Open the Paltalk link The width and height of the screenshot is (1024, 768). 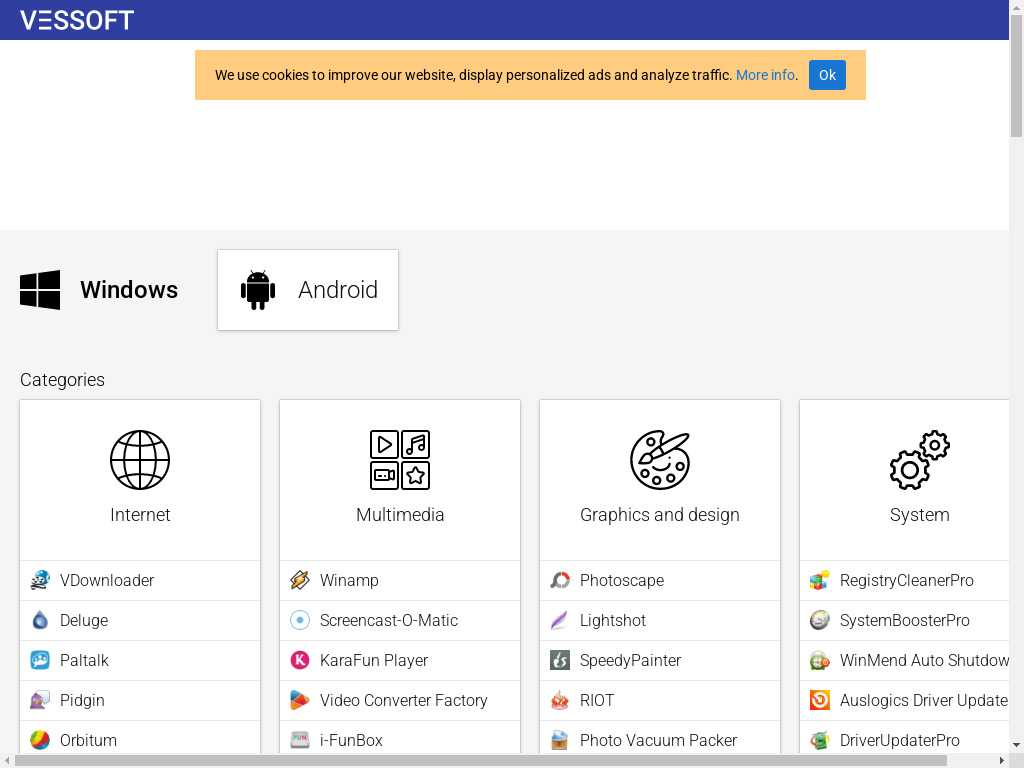pyautogui.click(x=140, y=660)
